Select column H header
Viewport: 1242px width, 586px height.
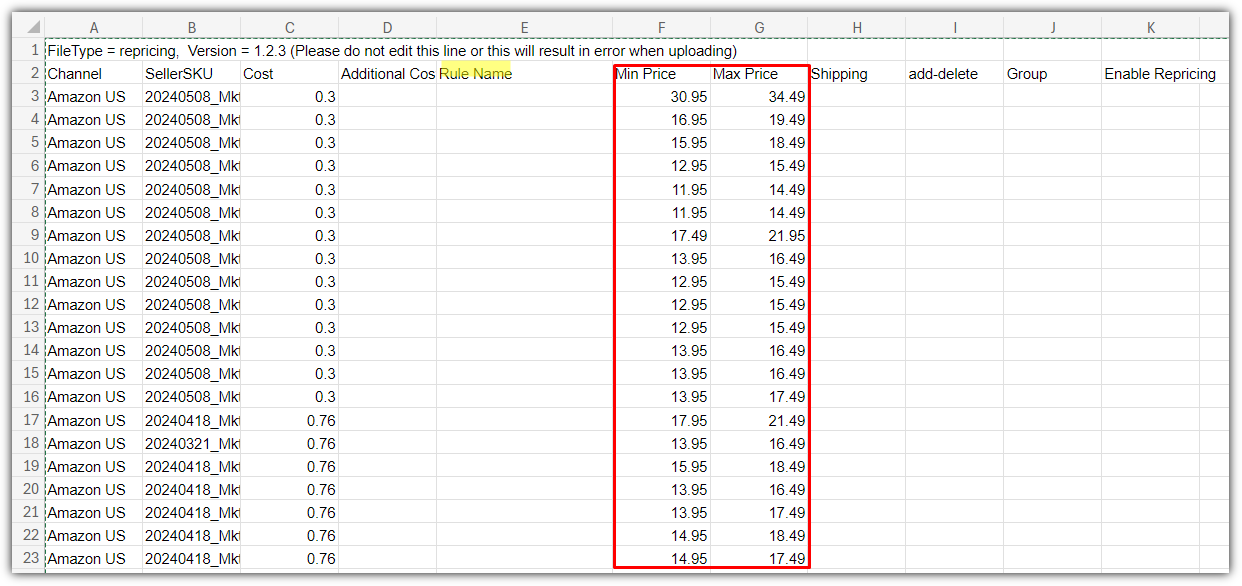[857, 28]
